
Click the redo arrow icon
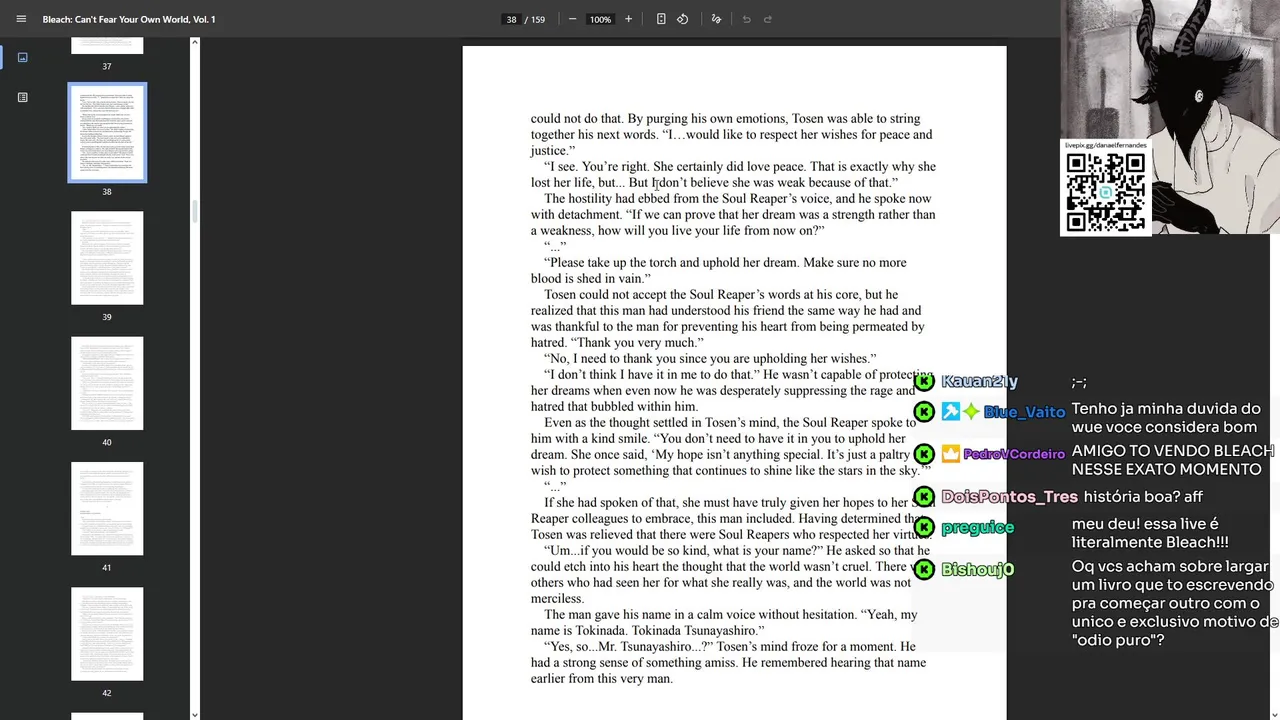coord(768,19)
